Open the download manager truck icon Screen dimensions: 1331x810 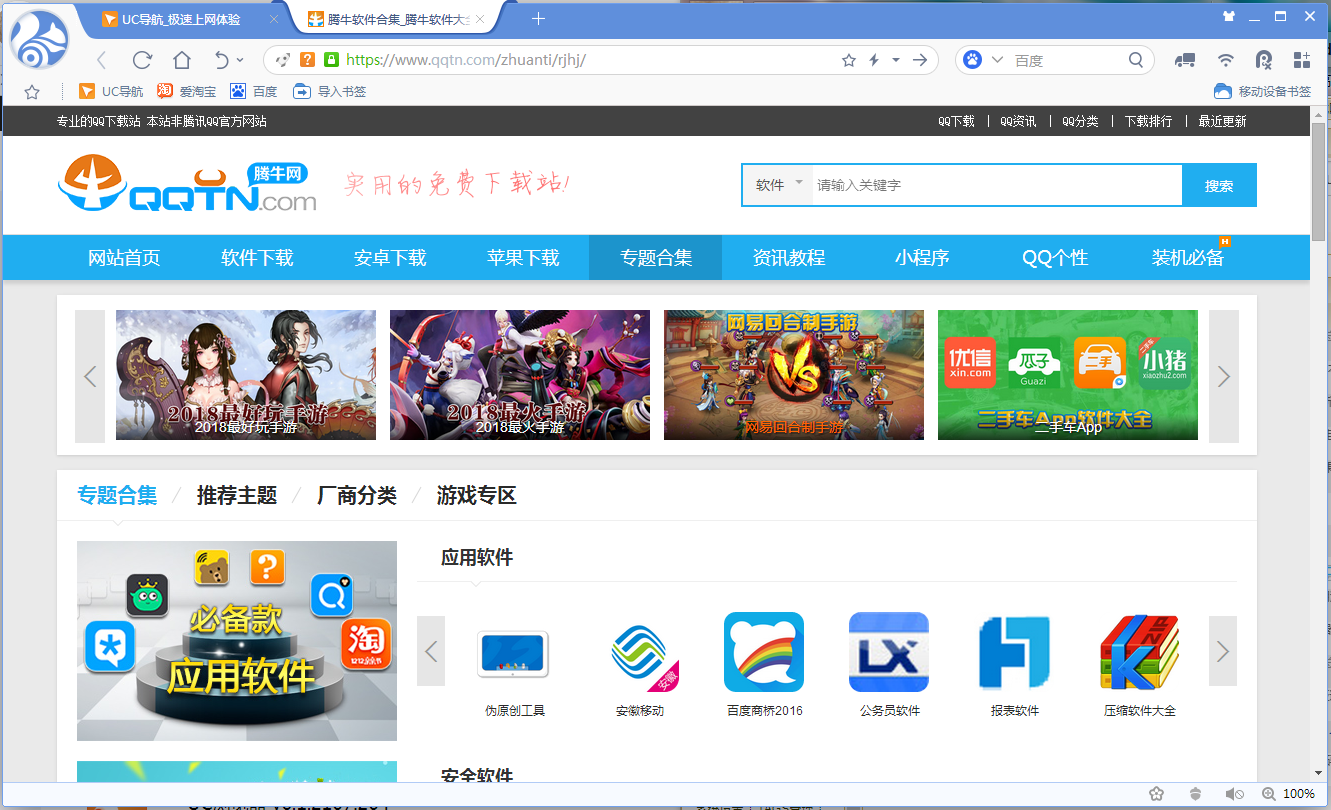pyautogui.click(x=1185, y=60)
